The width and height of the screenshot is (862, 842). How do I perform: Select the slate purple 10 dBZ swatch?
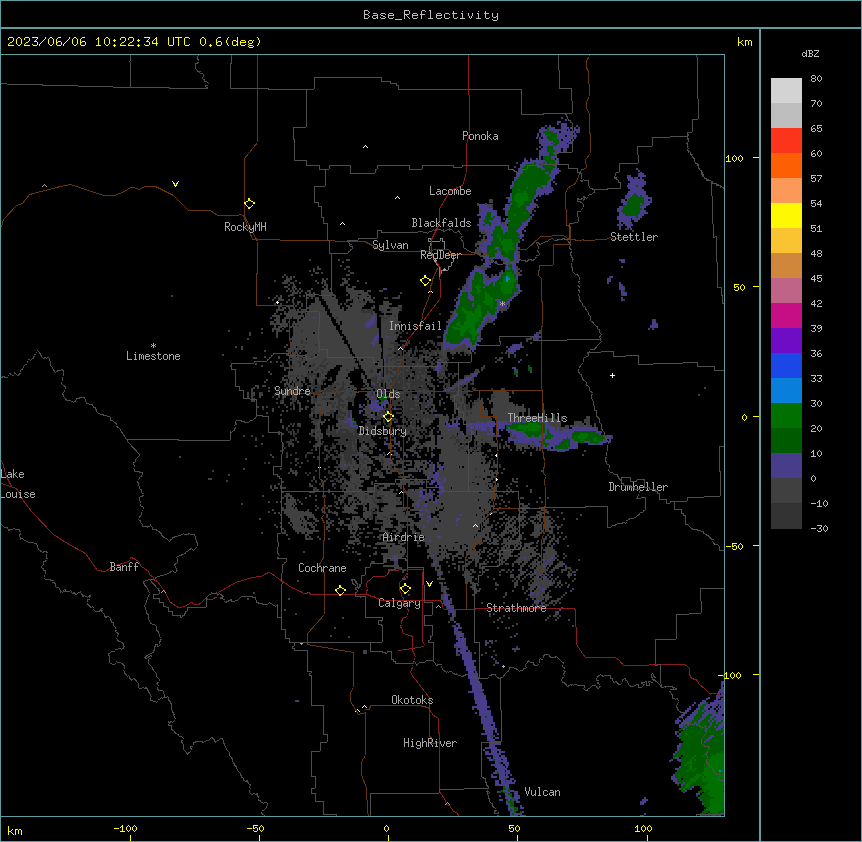786,466
